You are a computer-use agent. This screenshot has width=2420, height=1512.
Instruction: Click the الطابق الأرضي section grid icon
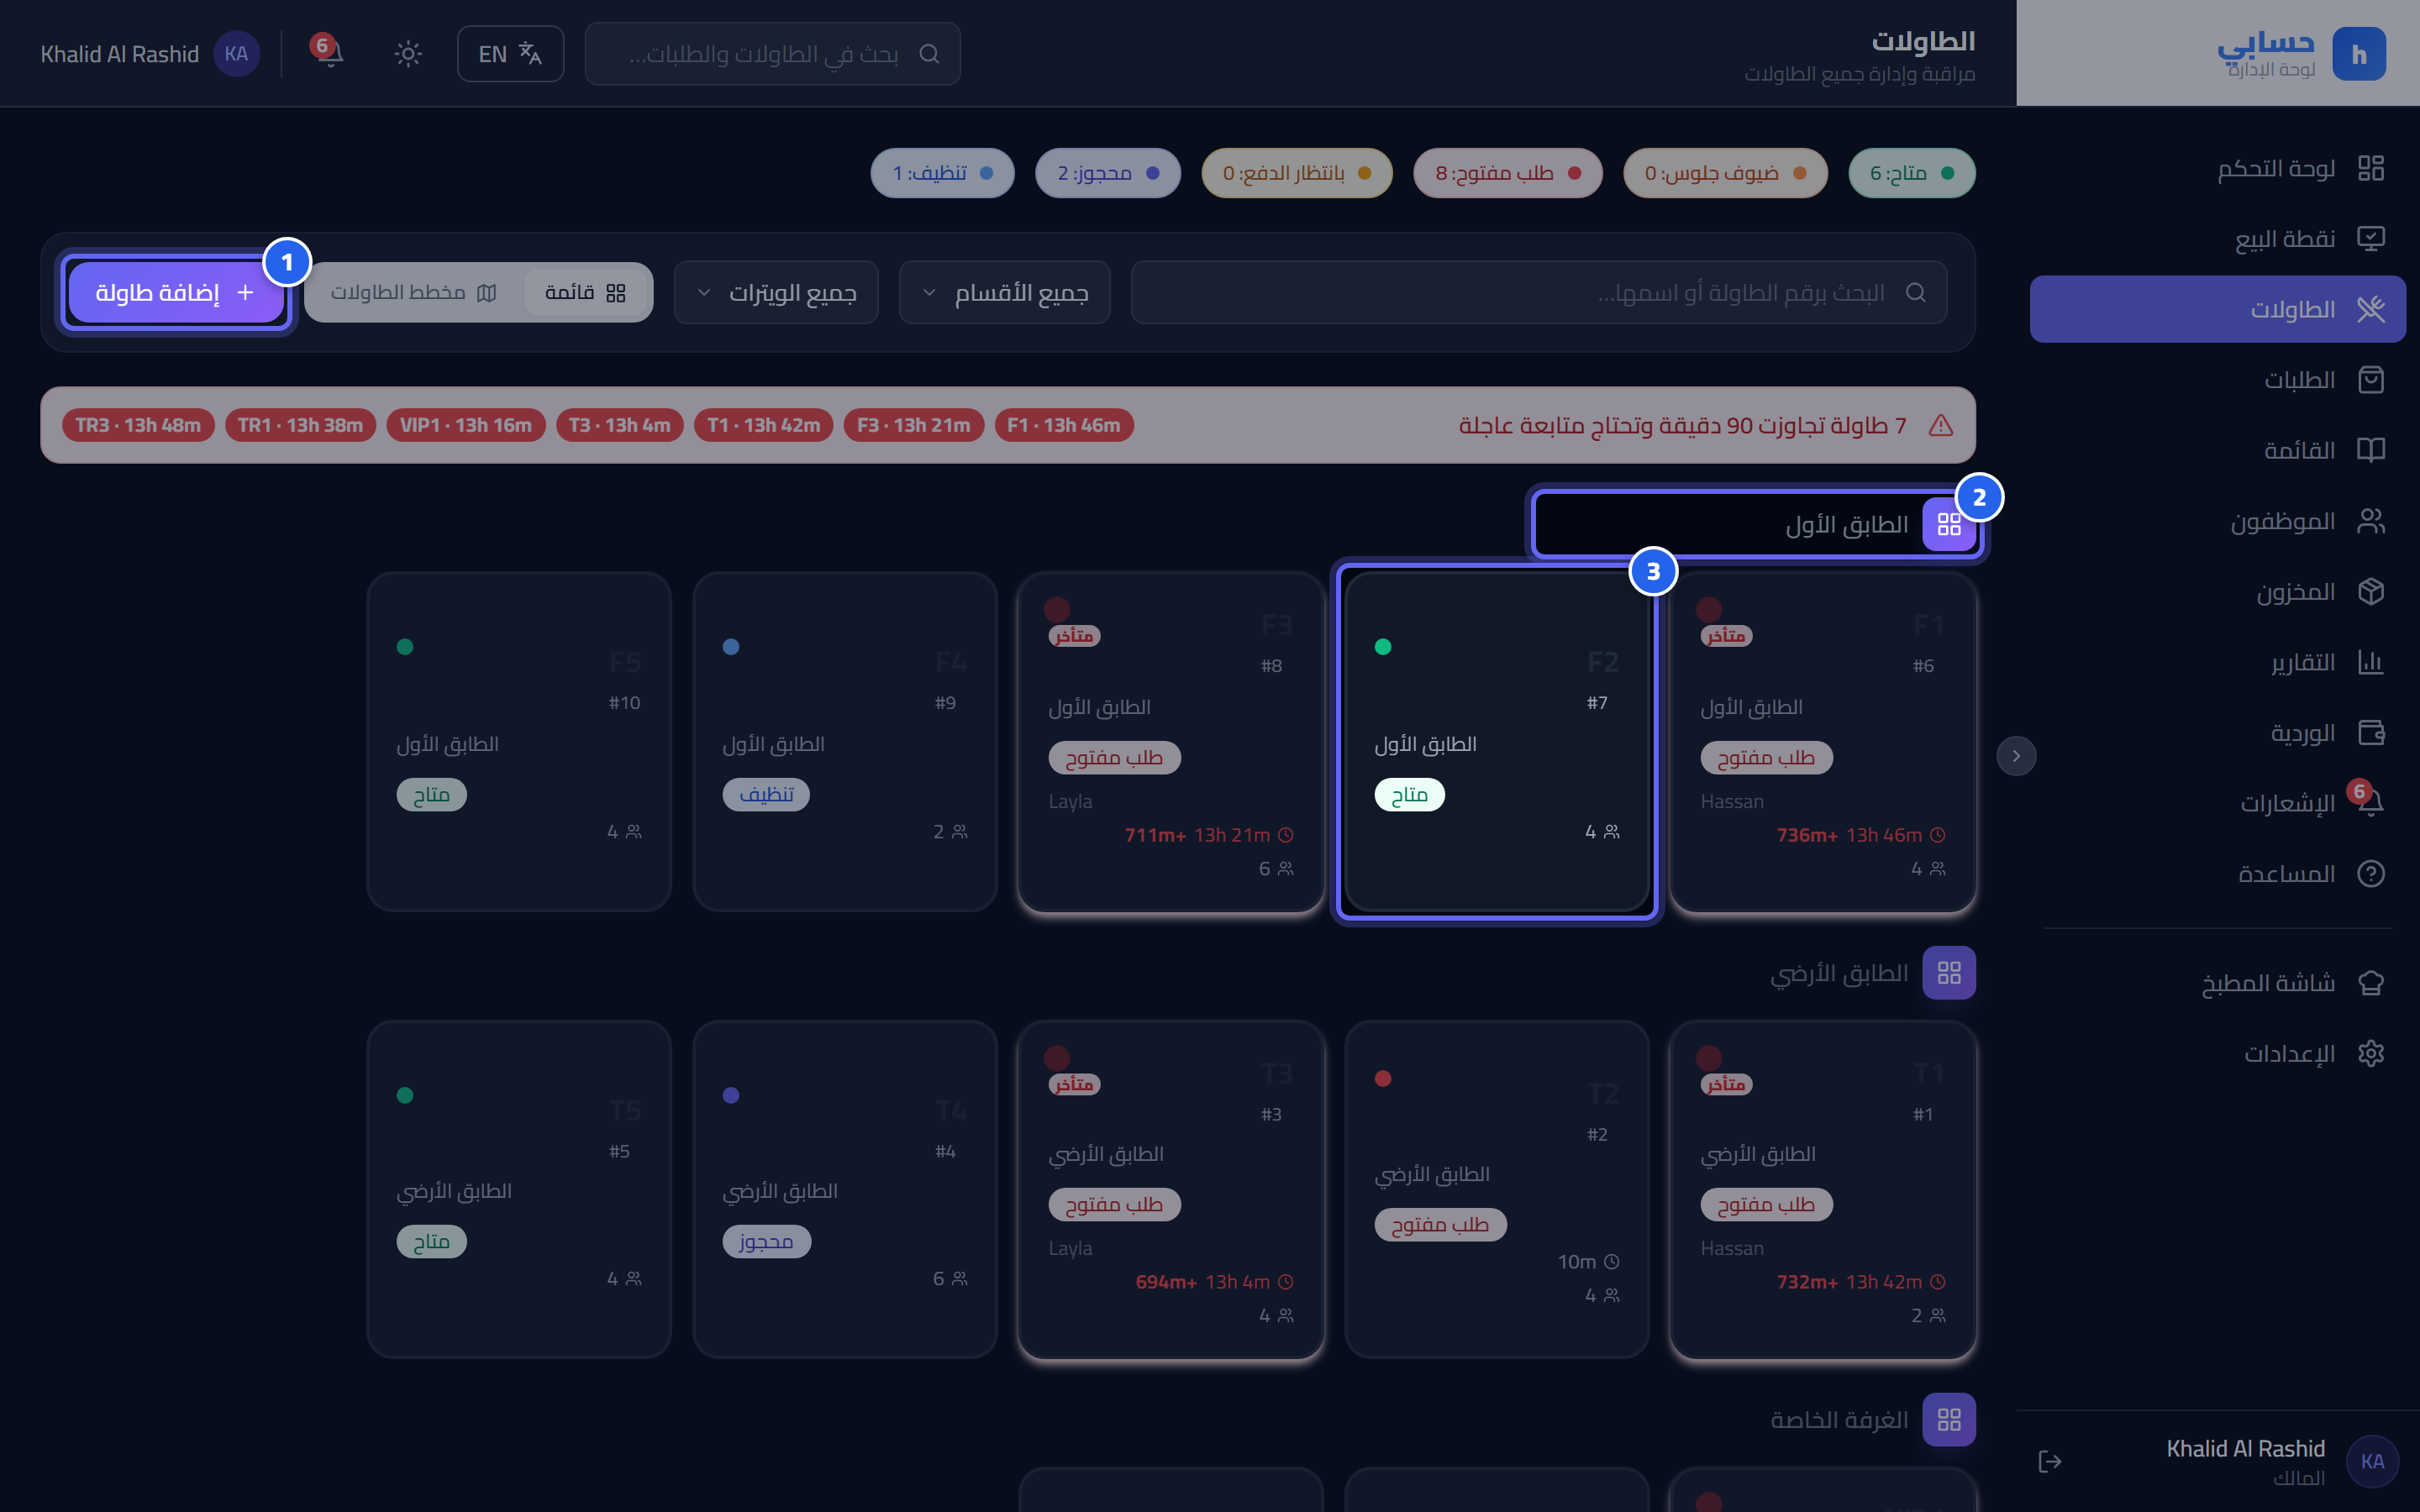[x=1949, y=973]
